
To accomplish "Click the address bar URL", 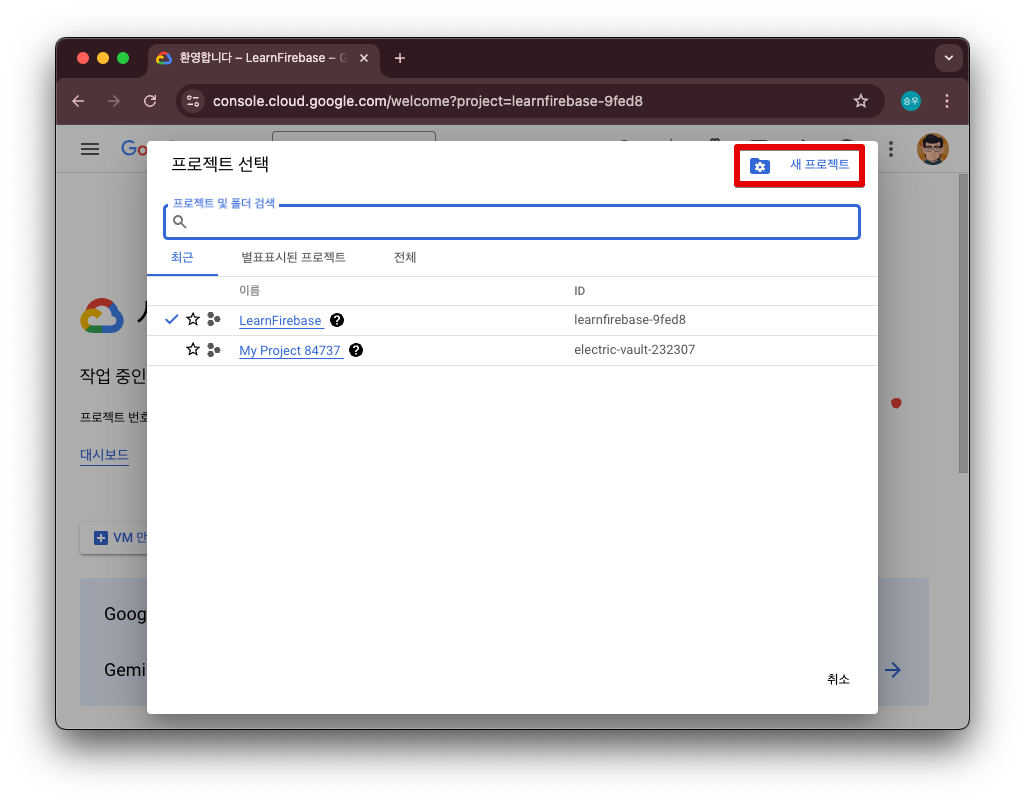I will (x=428, y=101).
